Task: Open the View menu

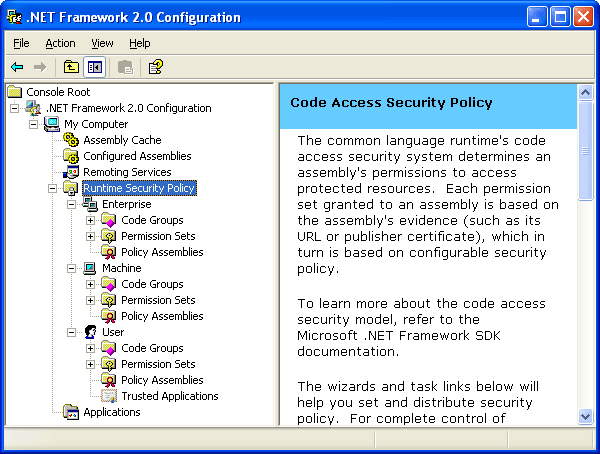Action: (x=102, y=43)
